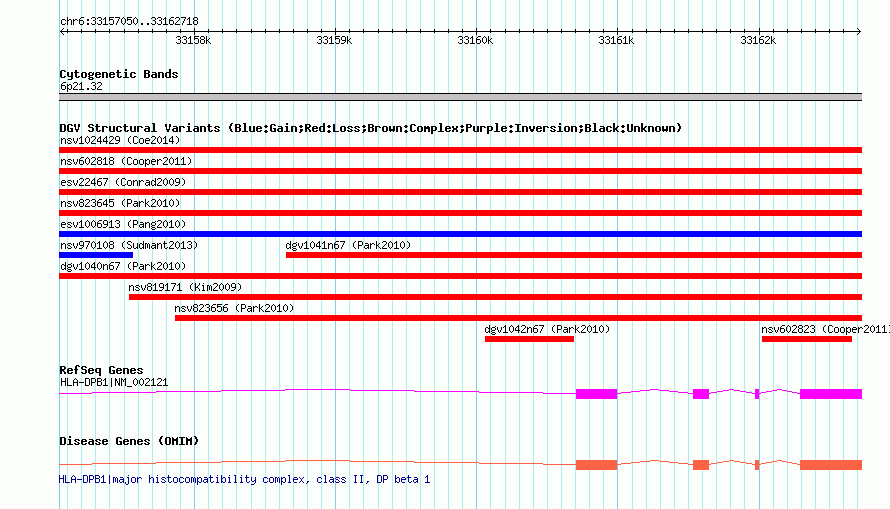The image size is (890, 509).
Task: Click the 33162k ruler tick label
Action: (758, 40)
